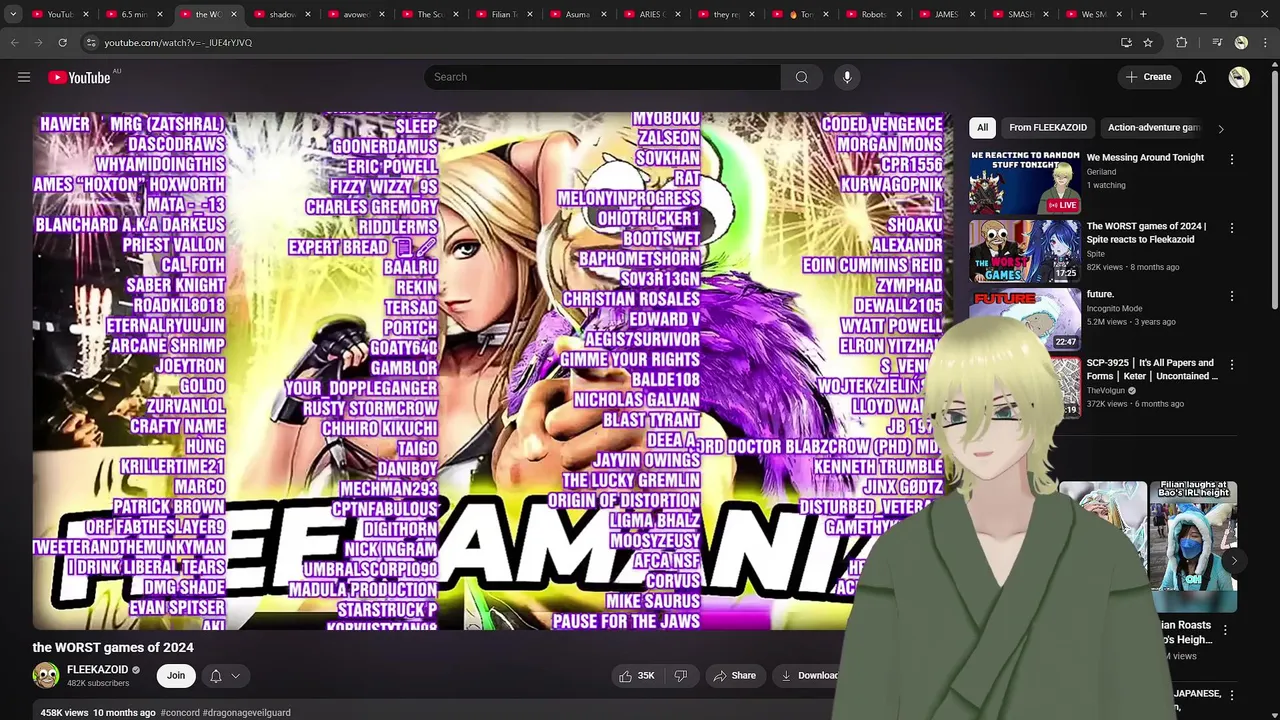Install app icon in address bar
The image size is (1280, 720).
coord(1126,42)
